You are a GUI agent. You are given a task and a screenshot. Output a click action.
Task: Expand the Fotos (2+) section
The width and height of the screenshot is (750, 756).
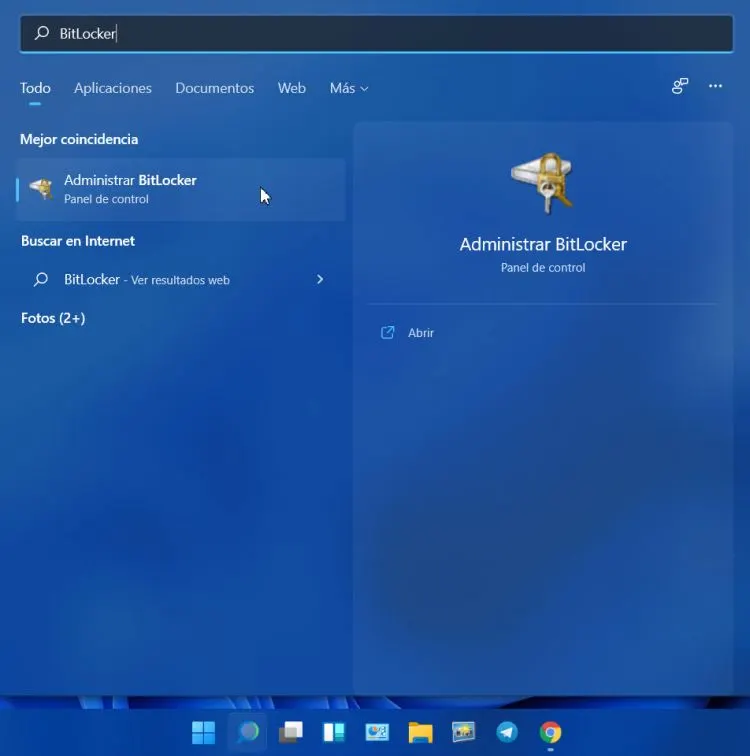click(x=53, y=318)
